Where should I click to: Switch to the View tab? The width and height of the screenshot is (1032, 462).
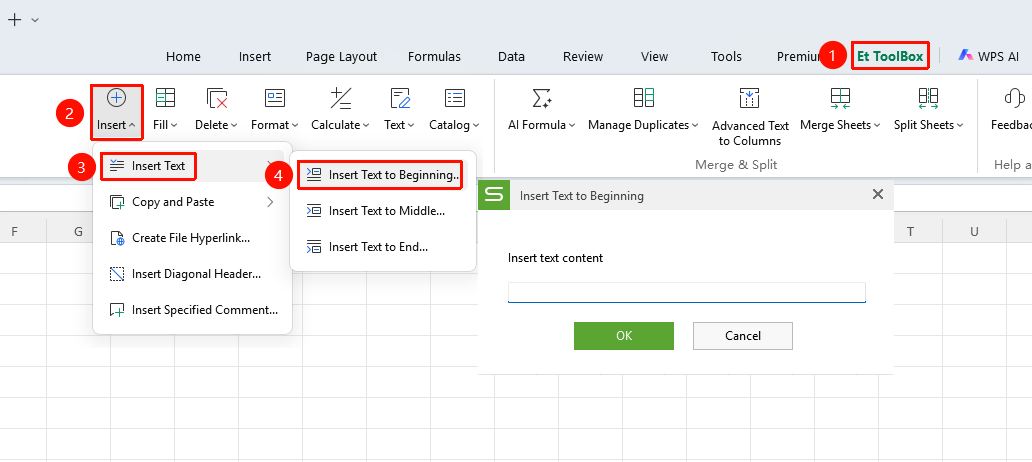[x=654, y=57]
